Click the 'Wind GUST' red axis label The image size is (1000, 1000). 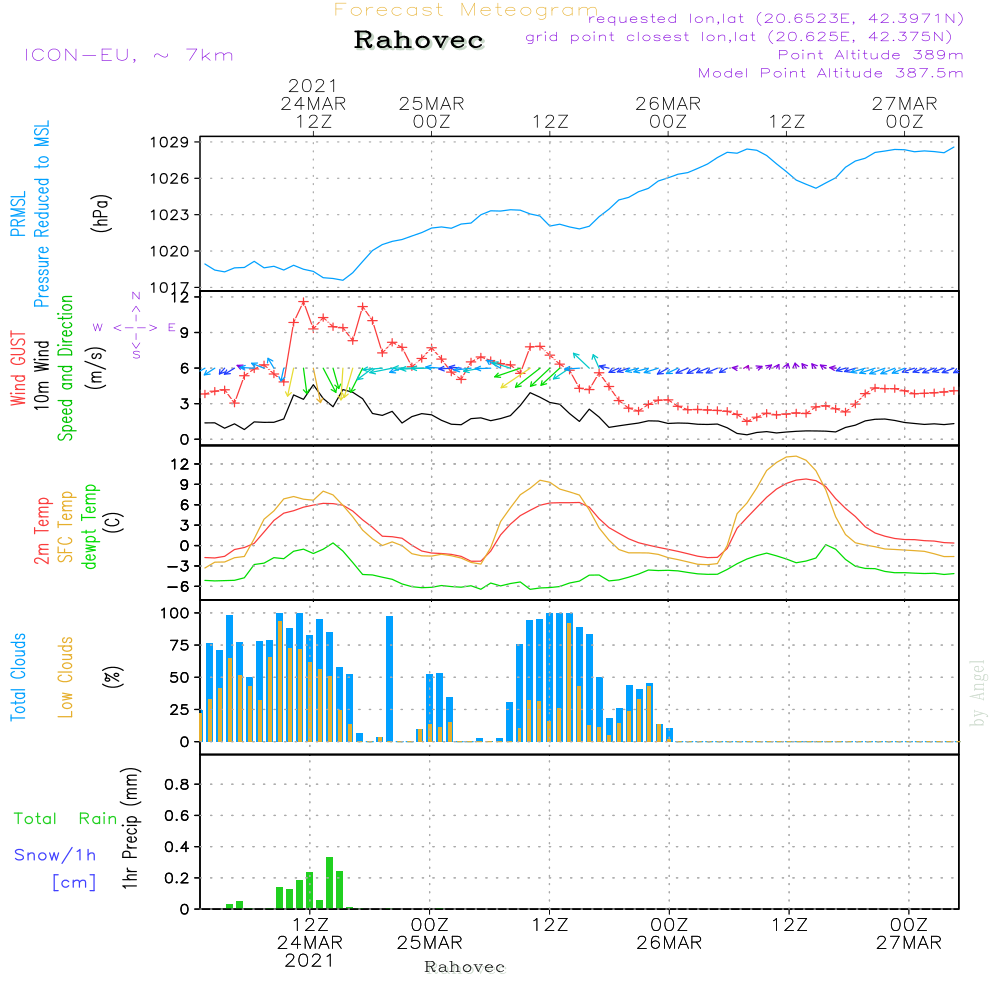[18, 368]
